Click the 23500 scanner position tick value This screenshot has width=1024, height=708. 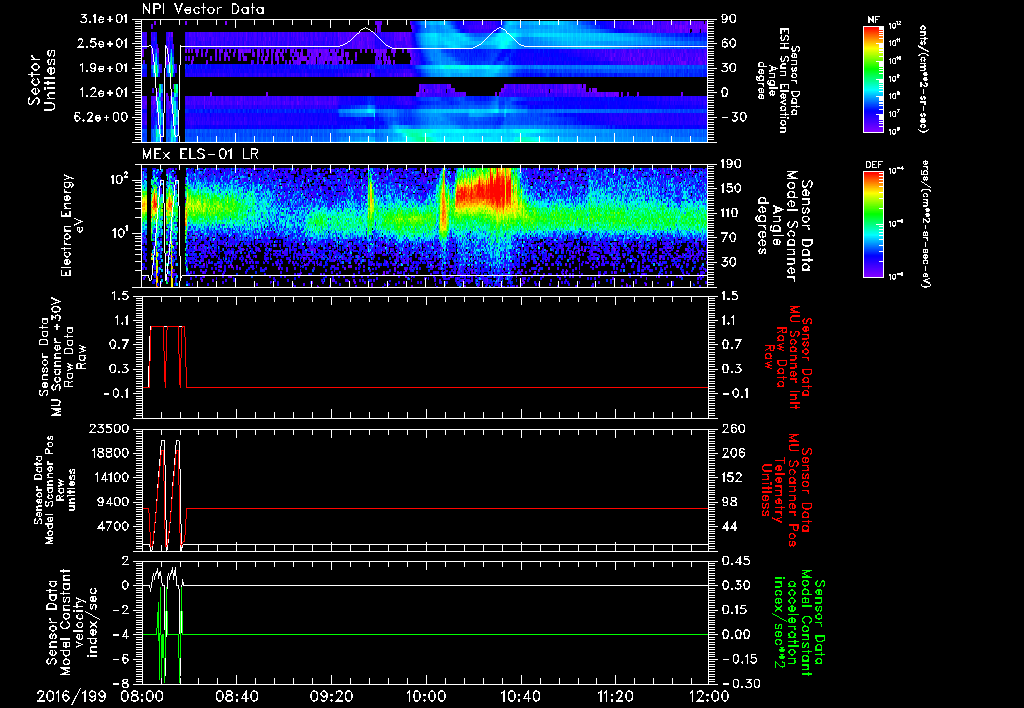pos(108,429)
